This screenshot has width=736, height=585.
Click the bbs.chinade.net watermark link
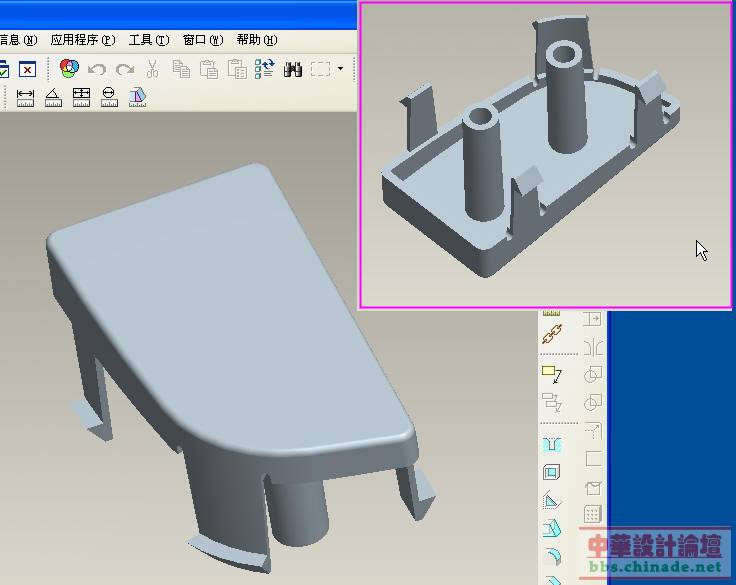[662, 566]
